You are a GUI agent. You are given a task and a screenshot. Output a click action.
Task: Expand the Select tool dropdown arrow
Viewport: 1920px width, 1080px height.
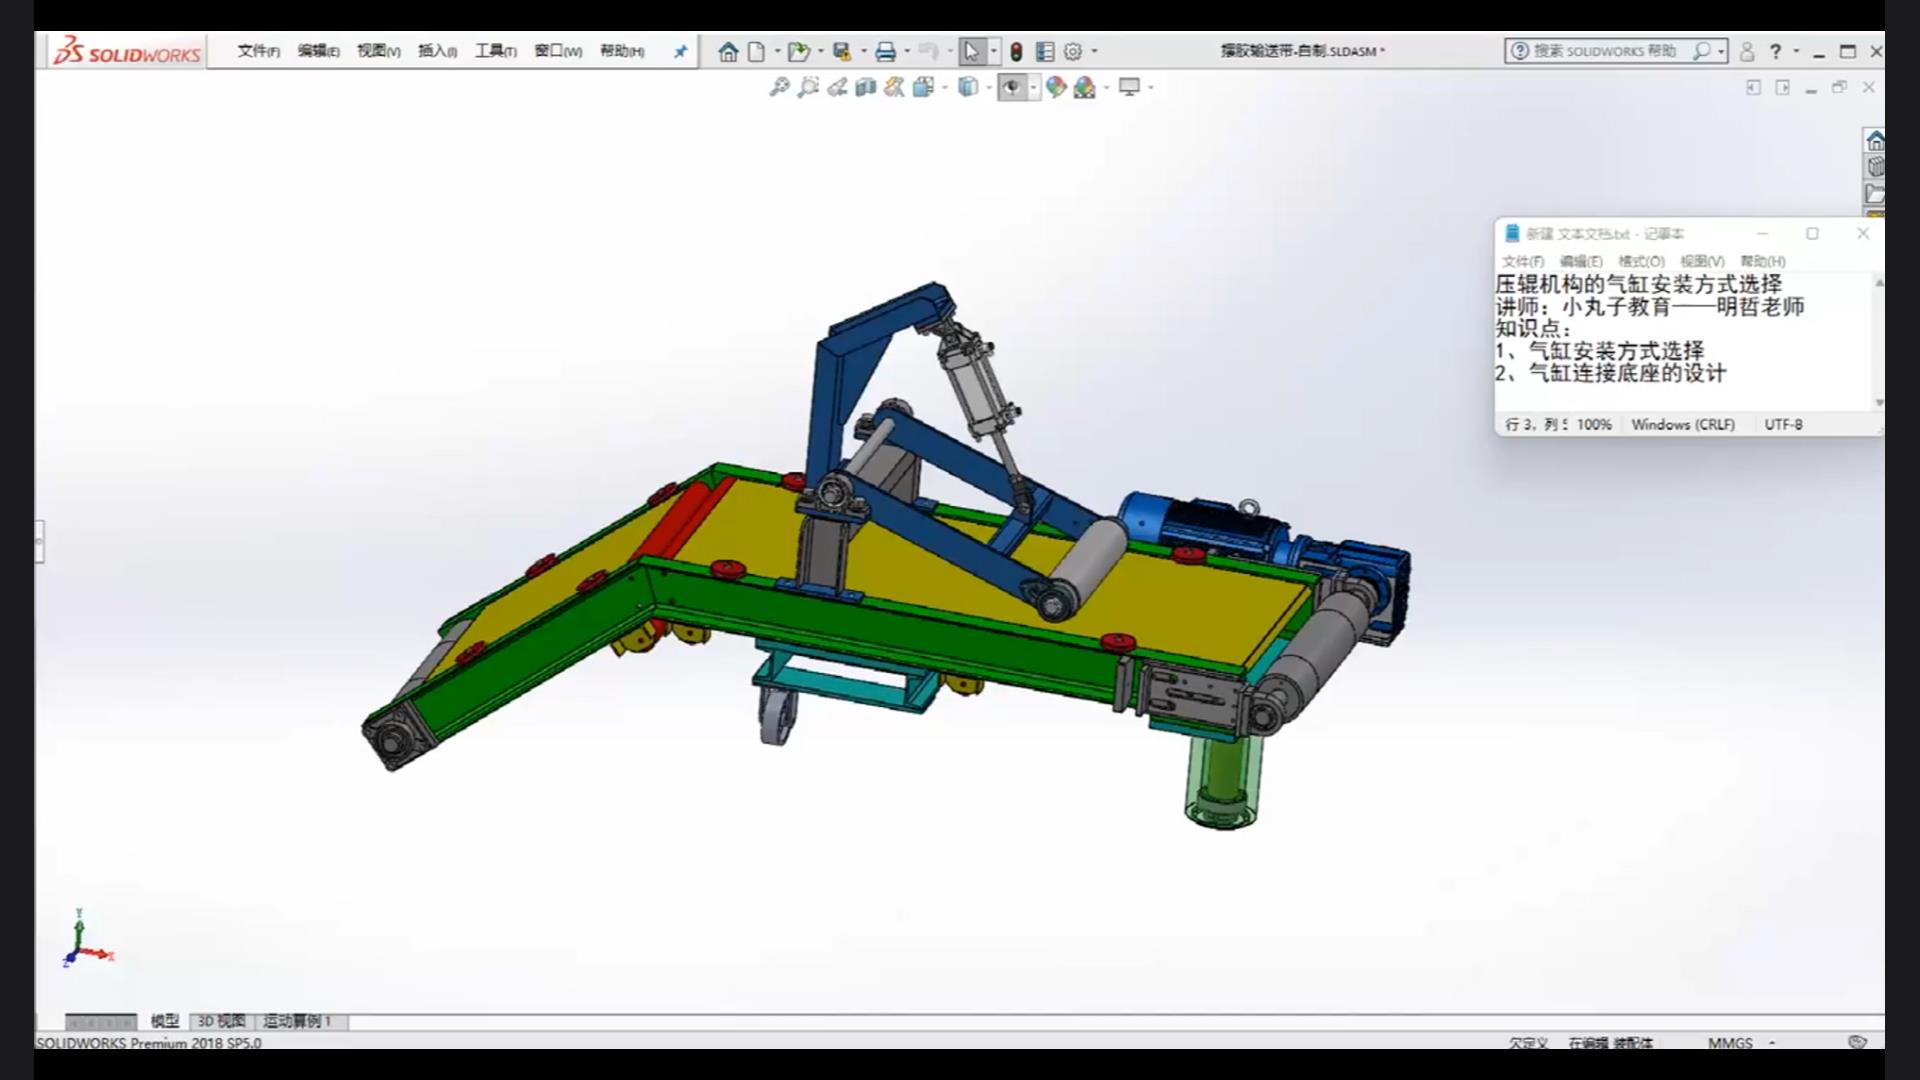point(993,52)
